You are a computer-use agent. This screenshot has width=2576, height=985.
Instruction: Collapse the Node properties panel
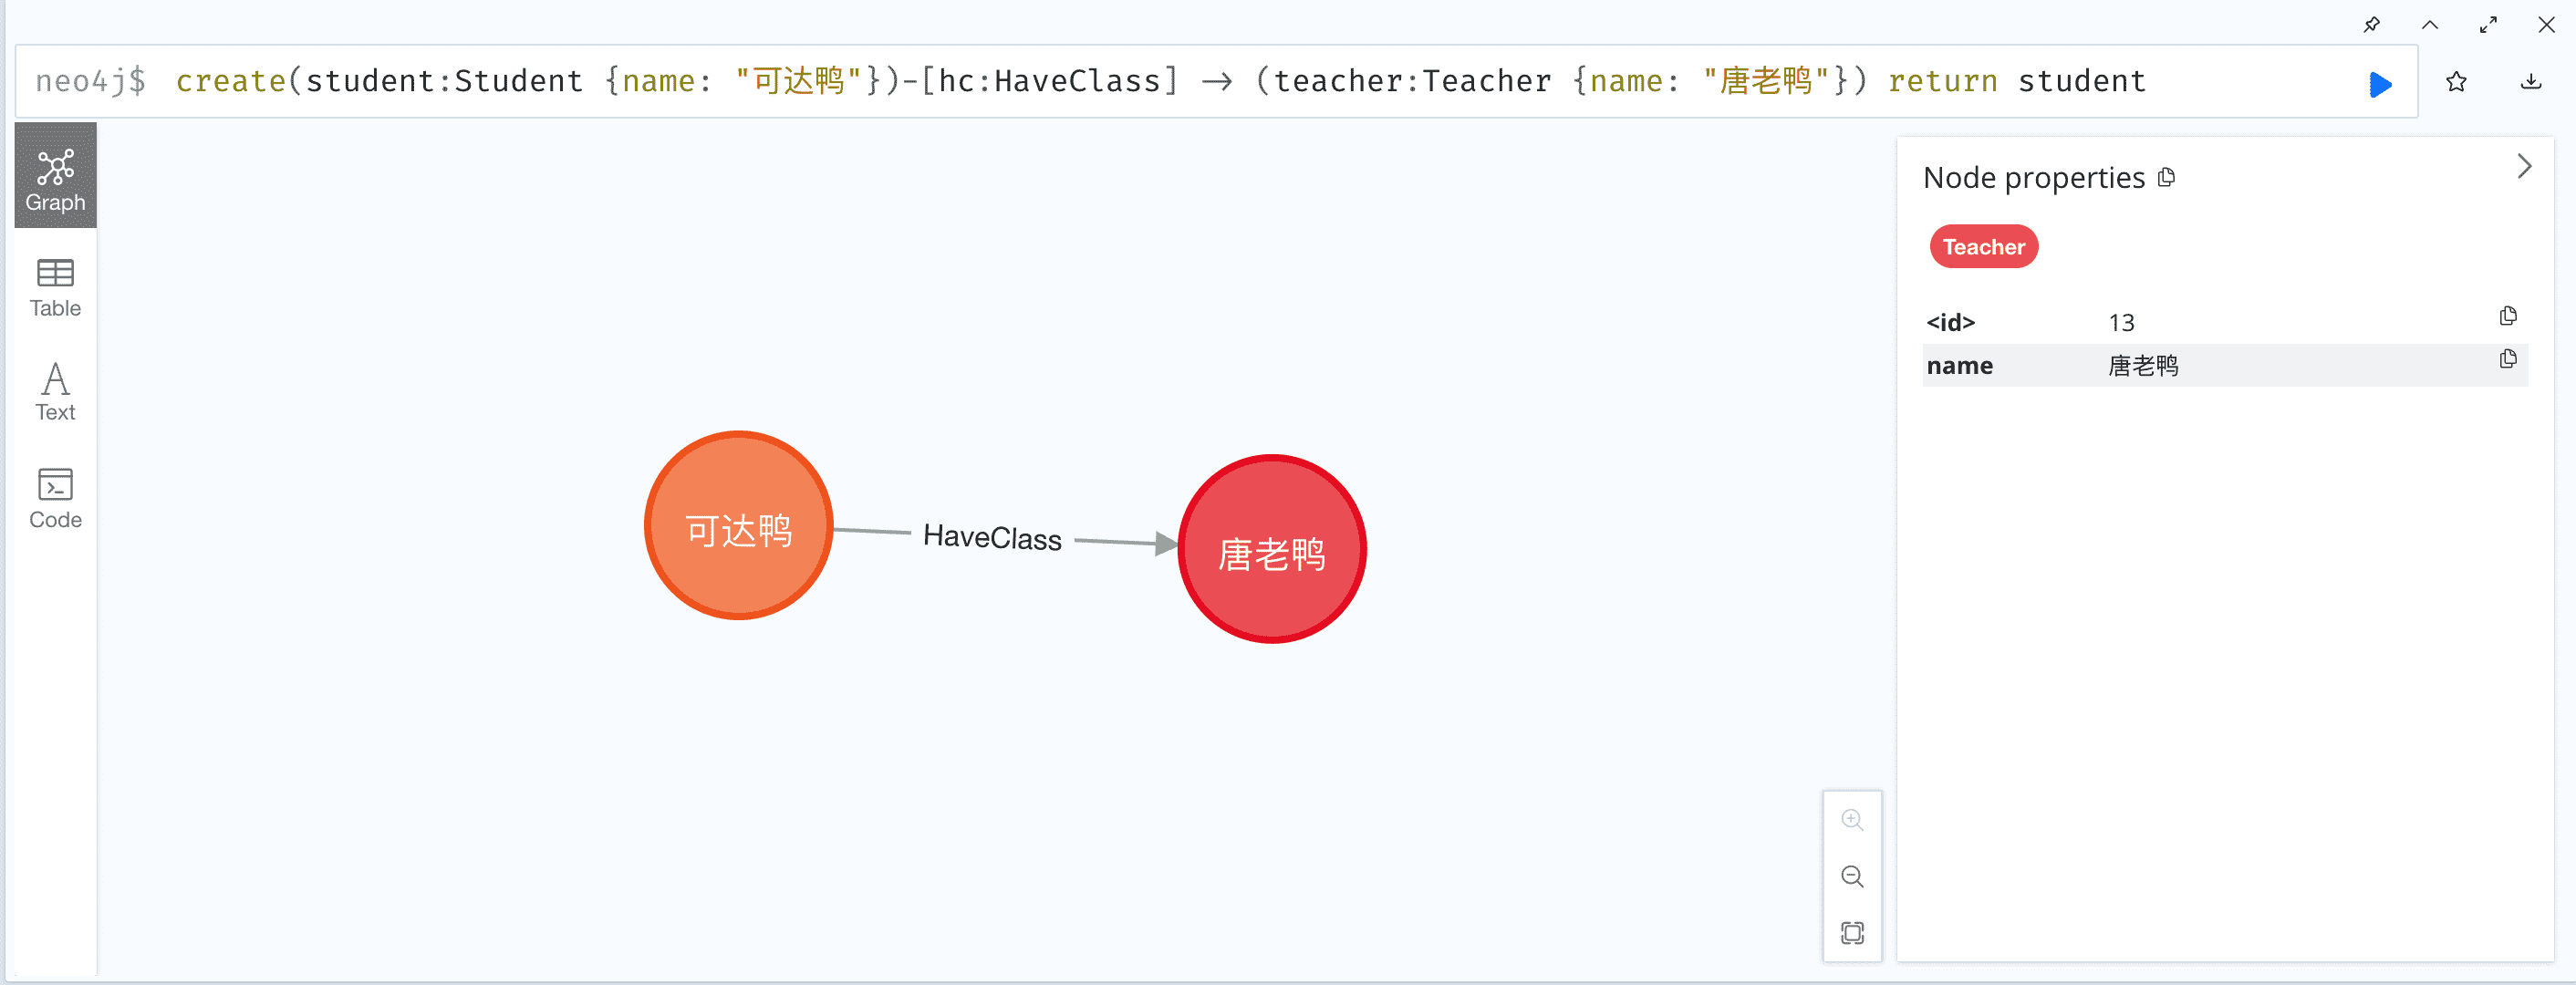pyautogui.click(x=2523, y=166)
